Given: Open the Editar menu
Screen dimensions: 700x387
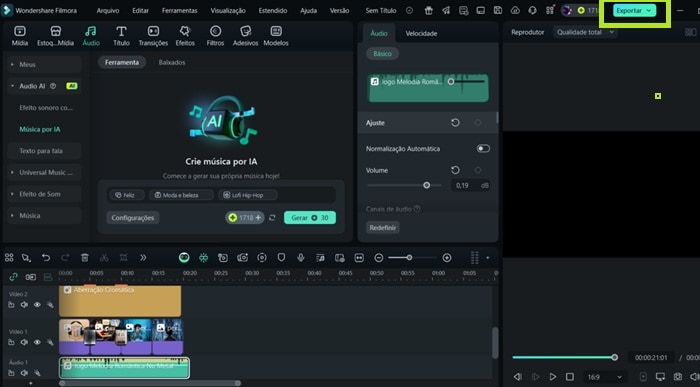Looking at the screenshot, I should point(140,10).
